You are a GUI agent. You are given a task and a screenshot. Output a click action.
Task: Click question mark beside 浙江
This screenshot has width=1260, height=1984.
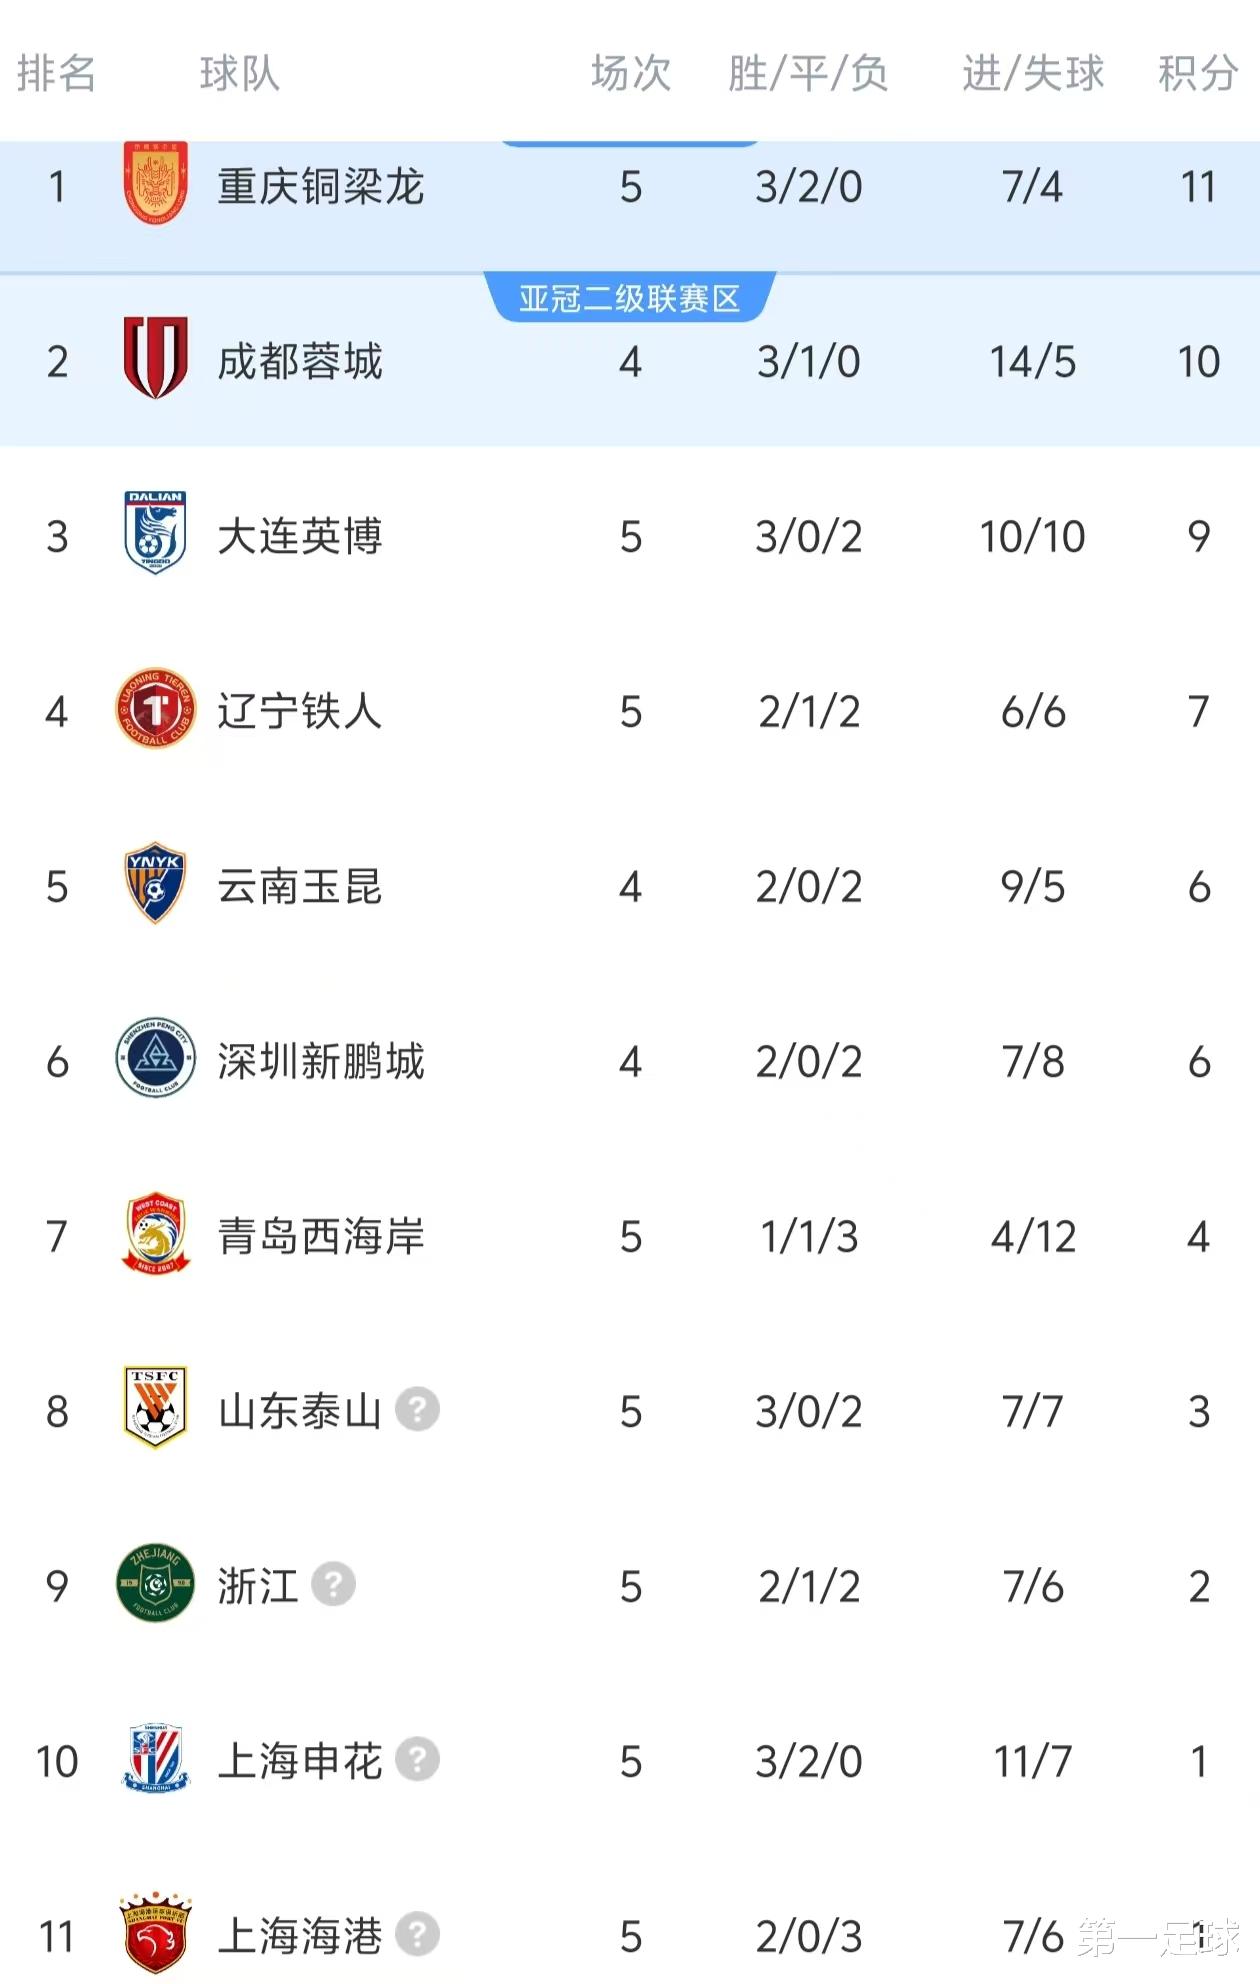[333, 1585]
